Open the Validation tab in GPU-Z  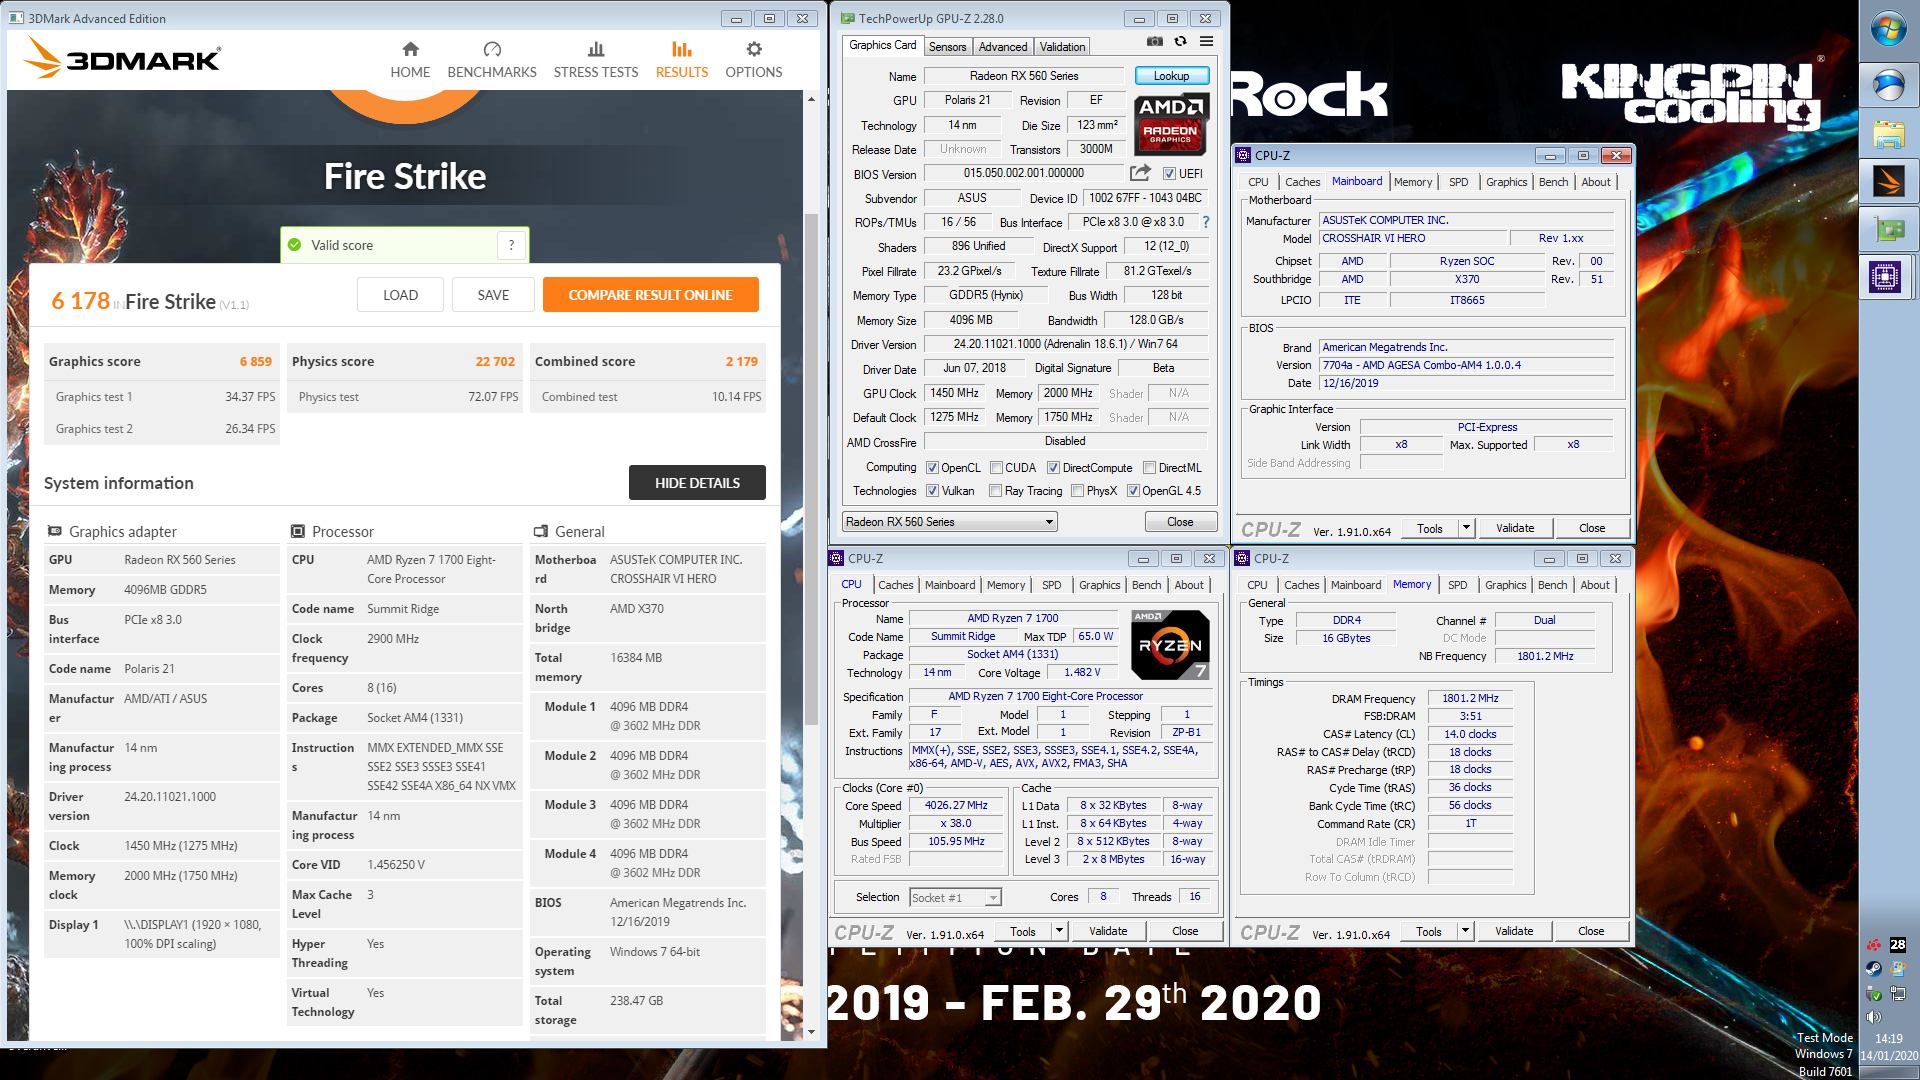pos(1062,47)
